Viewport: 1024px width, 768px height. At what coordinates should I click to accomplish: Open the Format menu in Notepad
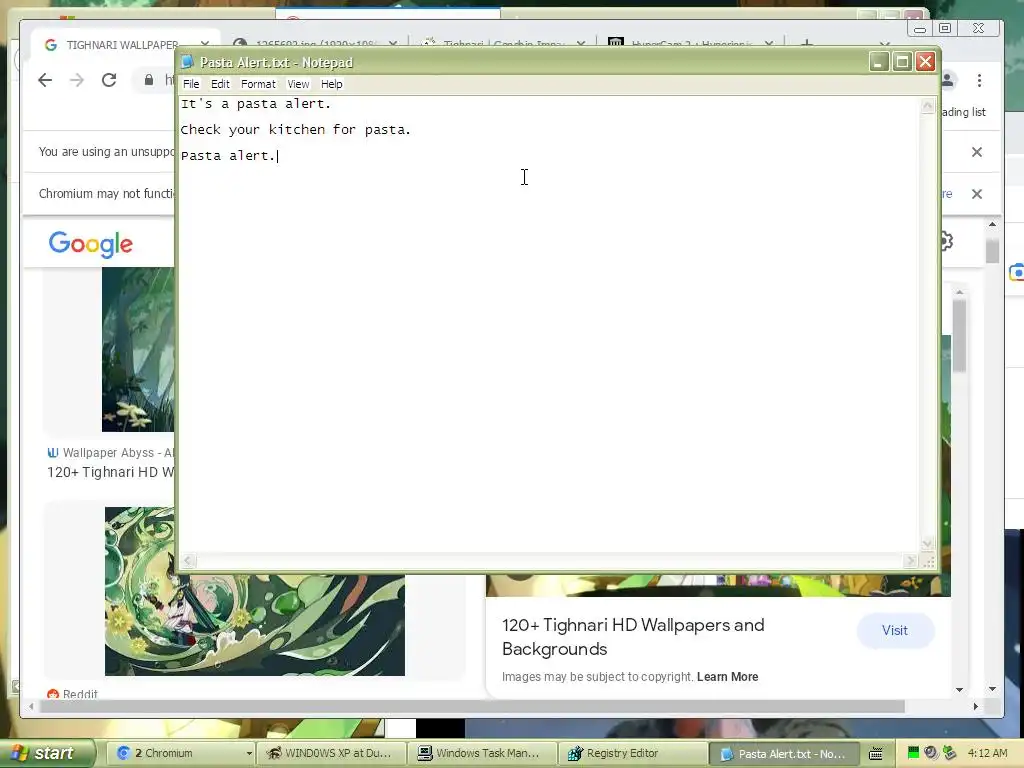tap(258, 84)
